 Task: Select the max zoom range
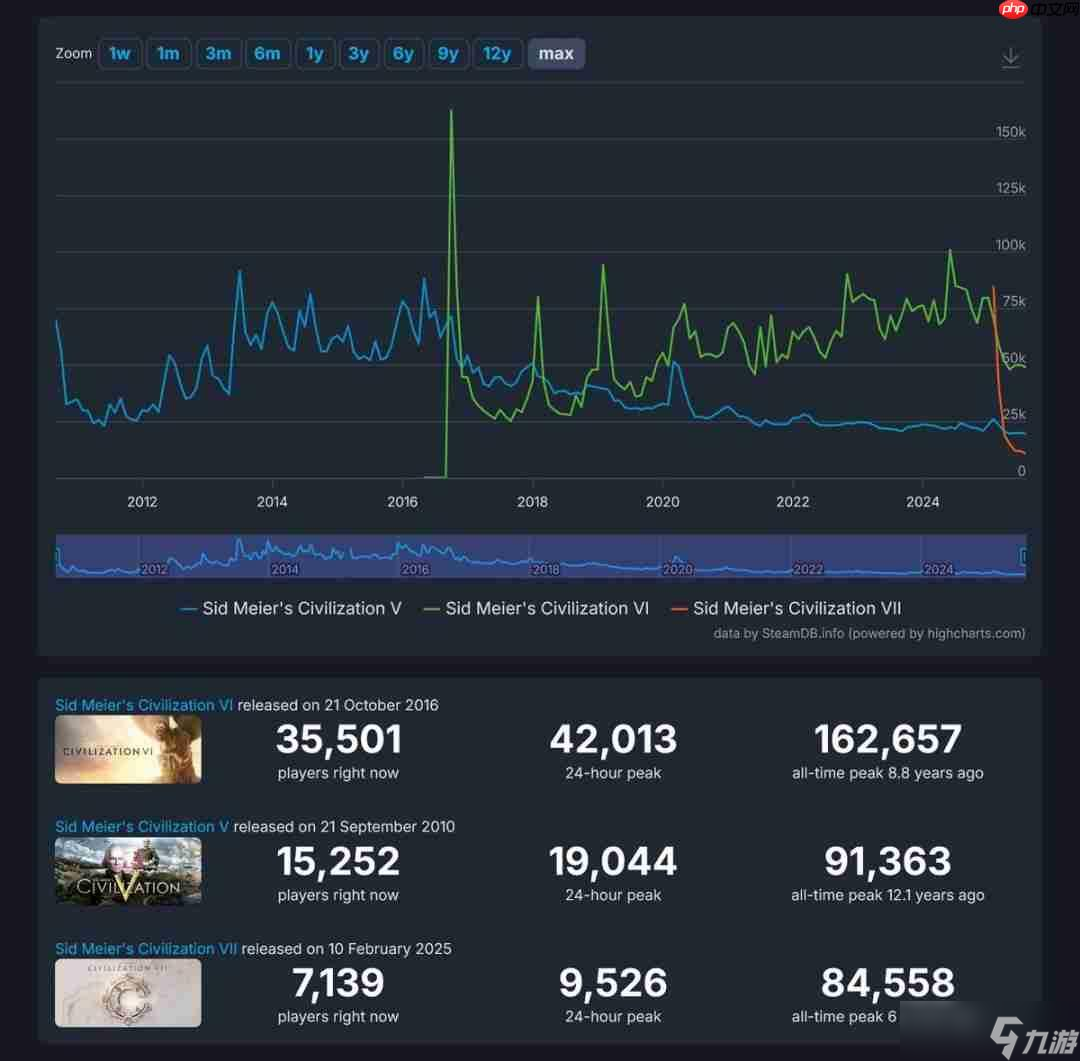[x=556, y=54]
